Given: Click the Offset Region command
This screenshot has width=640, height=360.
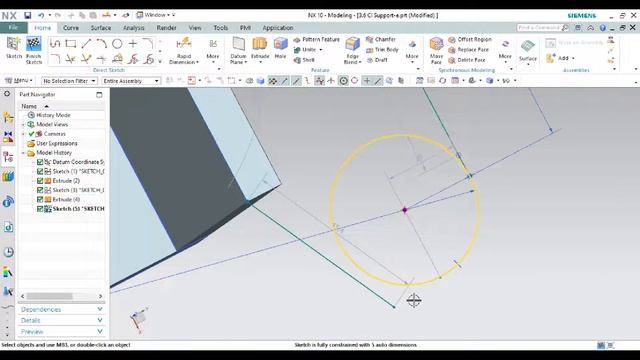Looking at the screenshot, I should (x=470, y=39).
